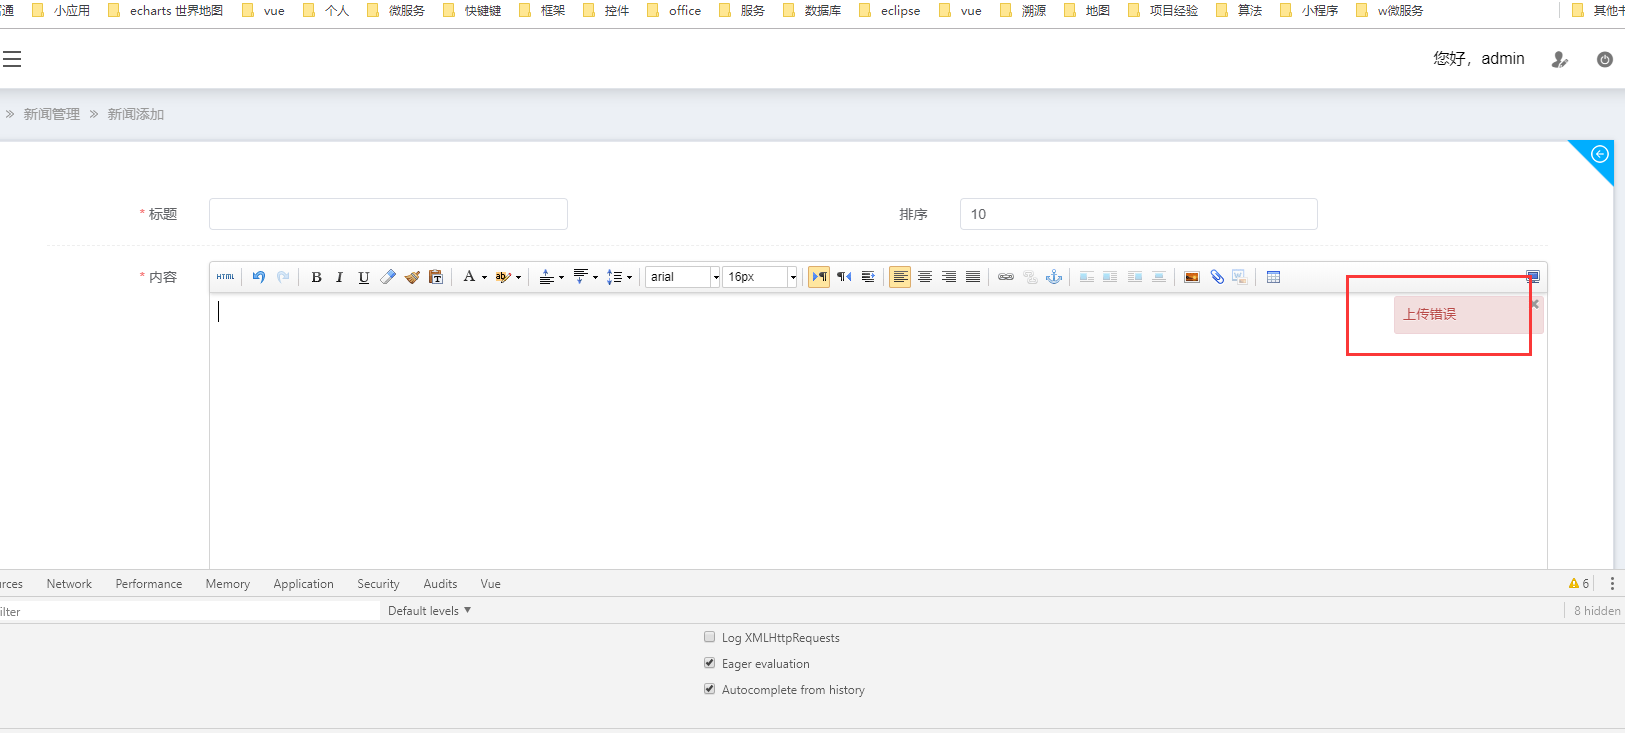Uncheck Eager evaluation option

710,663
